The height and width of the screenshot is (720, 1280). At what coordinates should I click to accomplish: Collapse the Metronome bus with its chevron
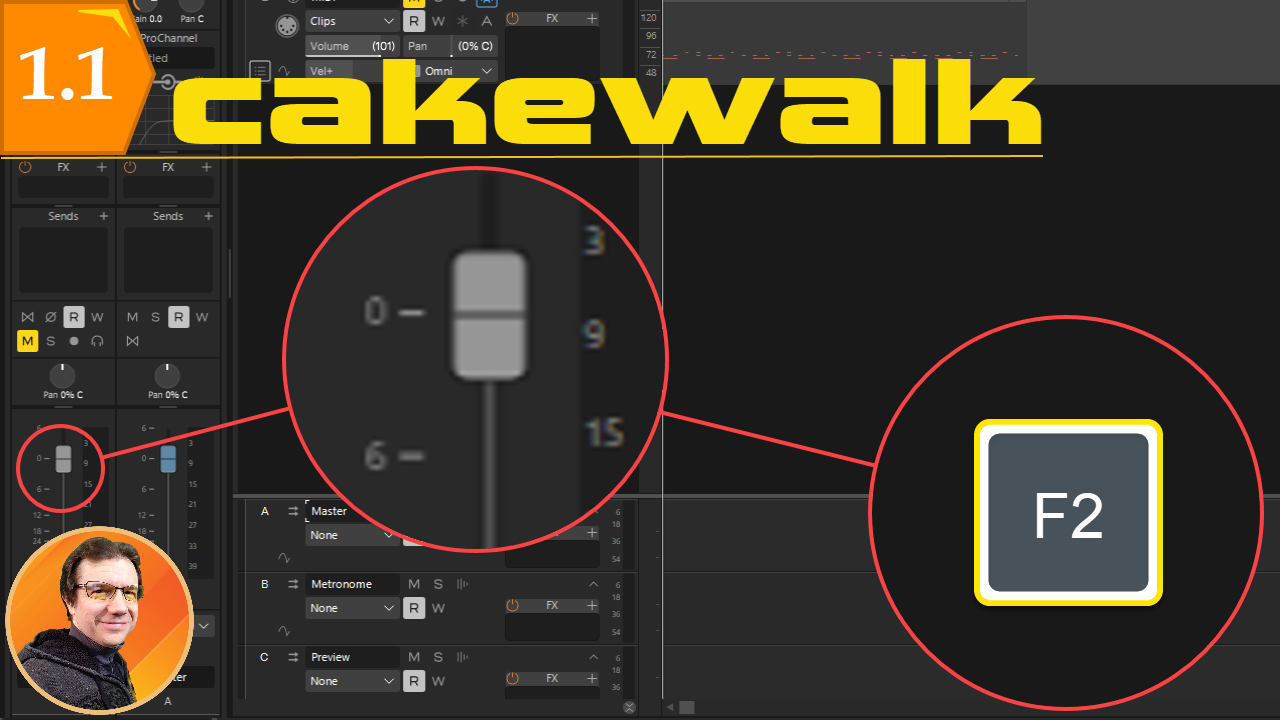pyautogui.click(x=593, y=584)
